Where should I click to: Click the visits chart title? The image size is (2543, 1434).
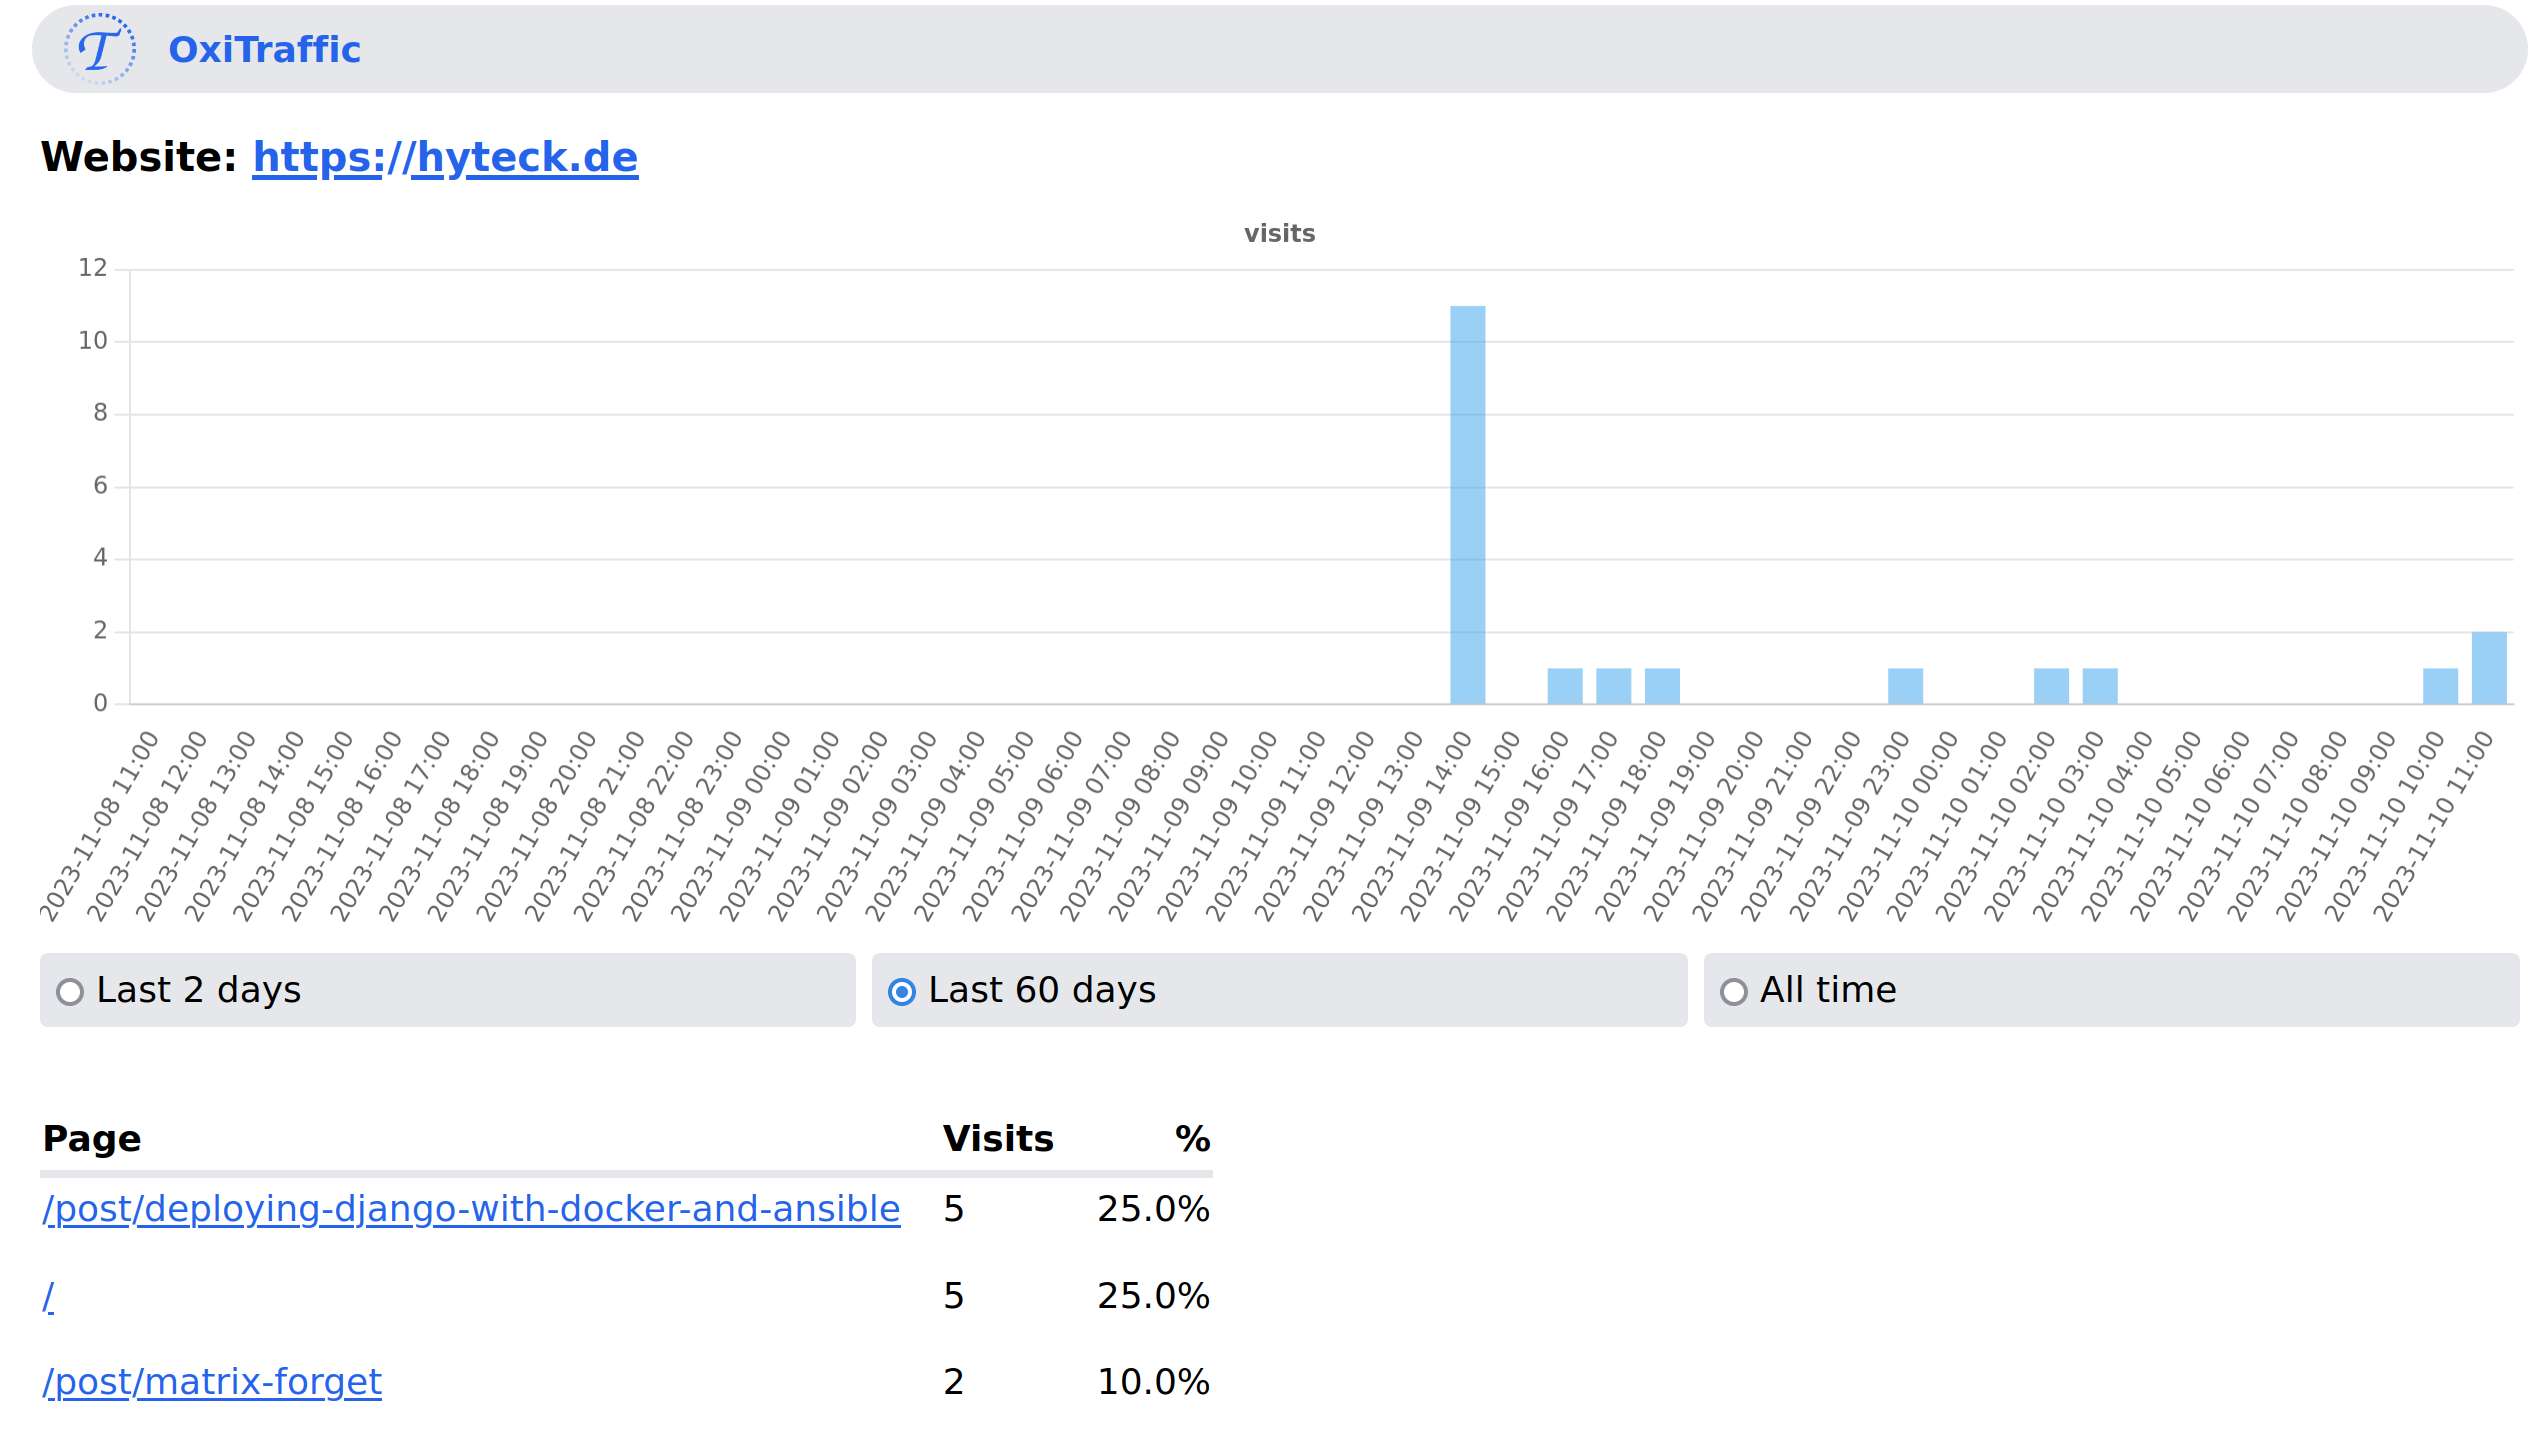1278,233
